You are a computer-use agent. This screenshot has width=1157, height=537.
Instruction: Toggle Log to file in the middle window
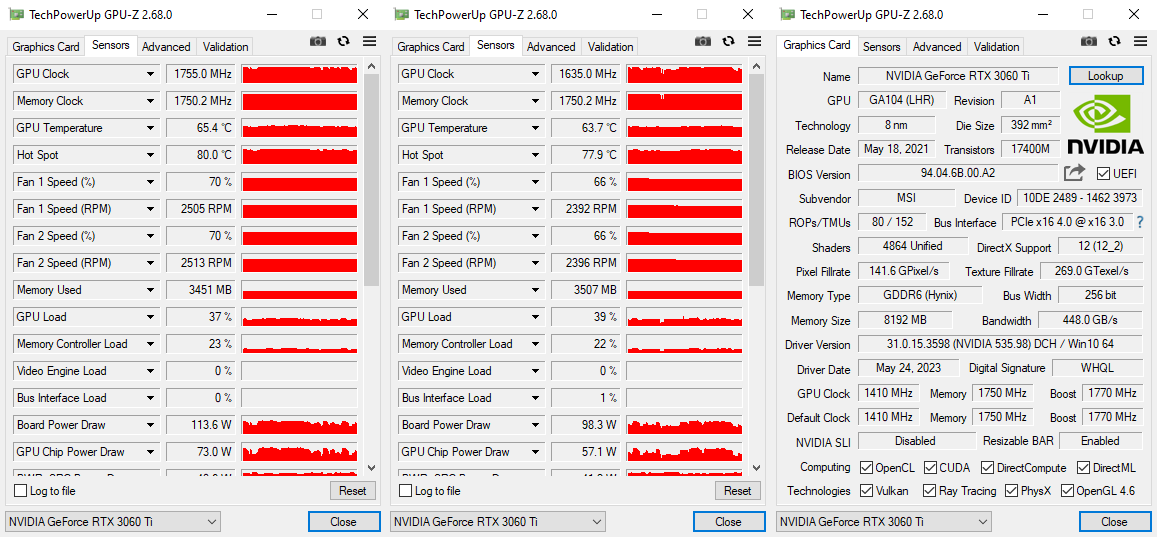[406, 491]
